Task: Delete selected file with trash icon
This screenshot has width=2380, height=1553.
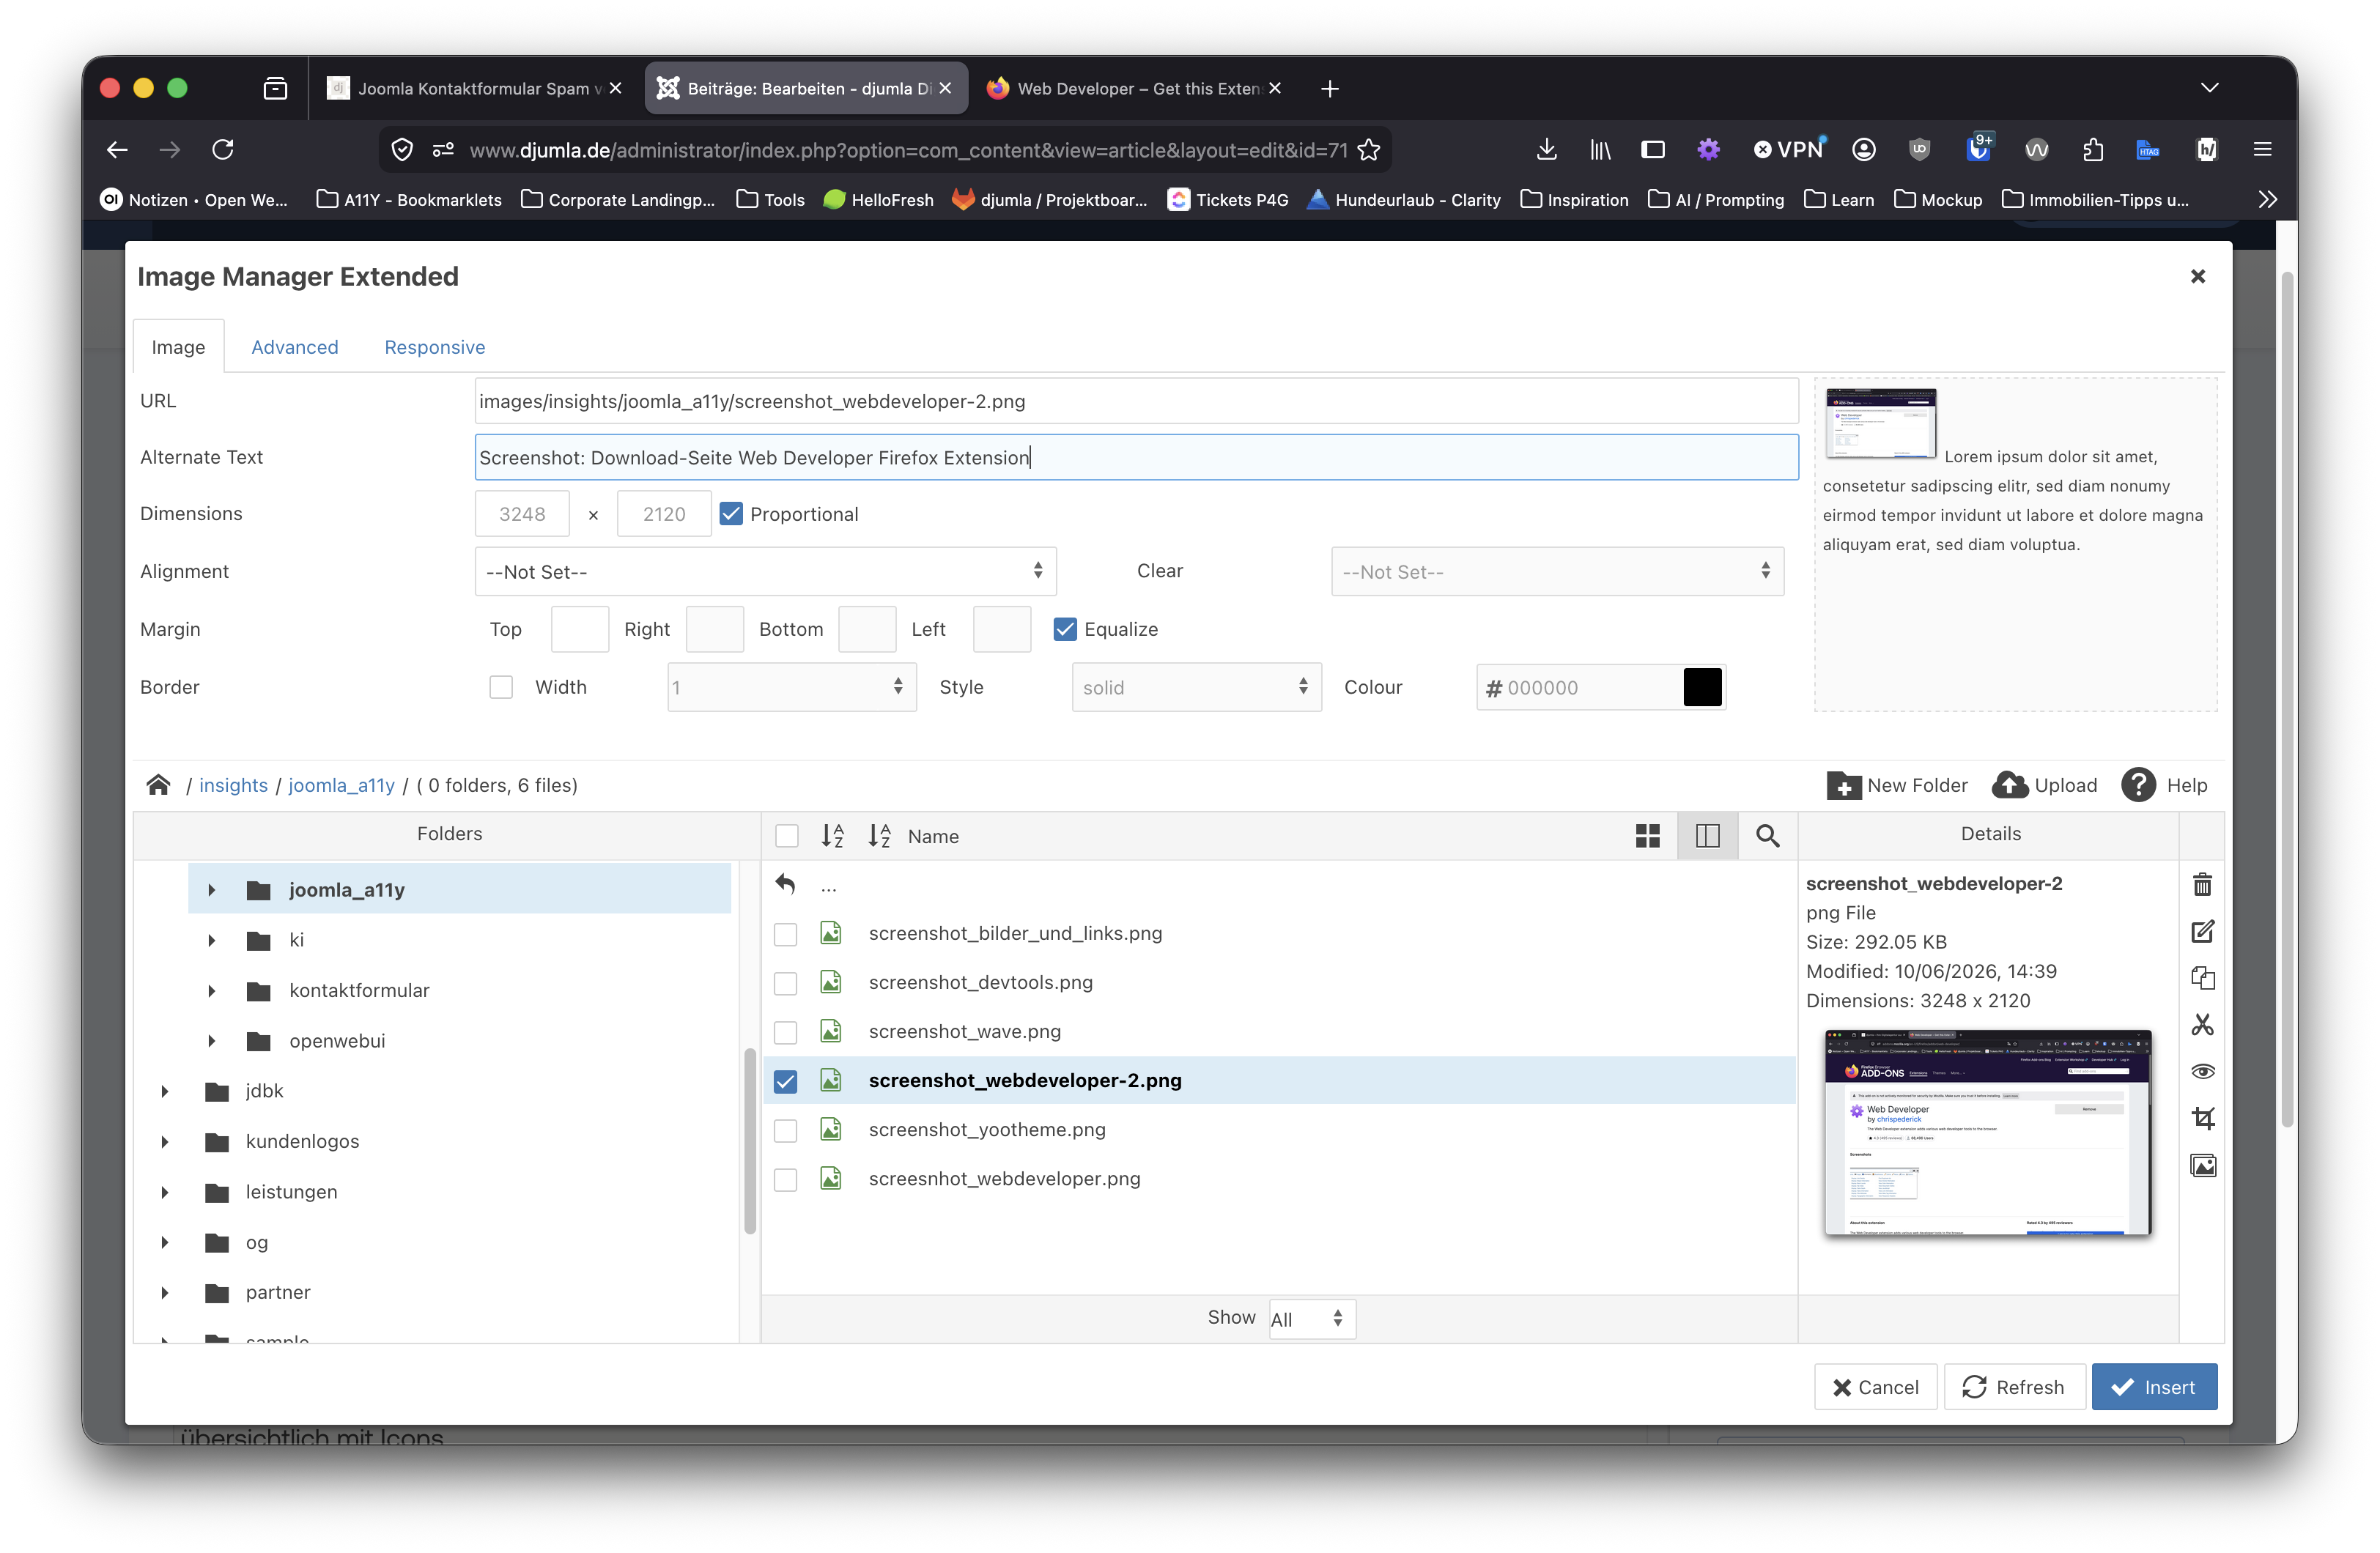Action: pyautogui.click(x=2202, y=884)
